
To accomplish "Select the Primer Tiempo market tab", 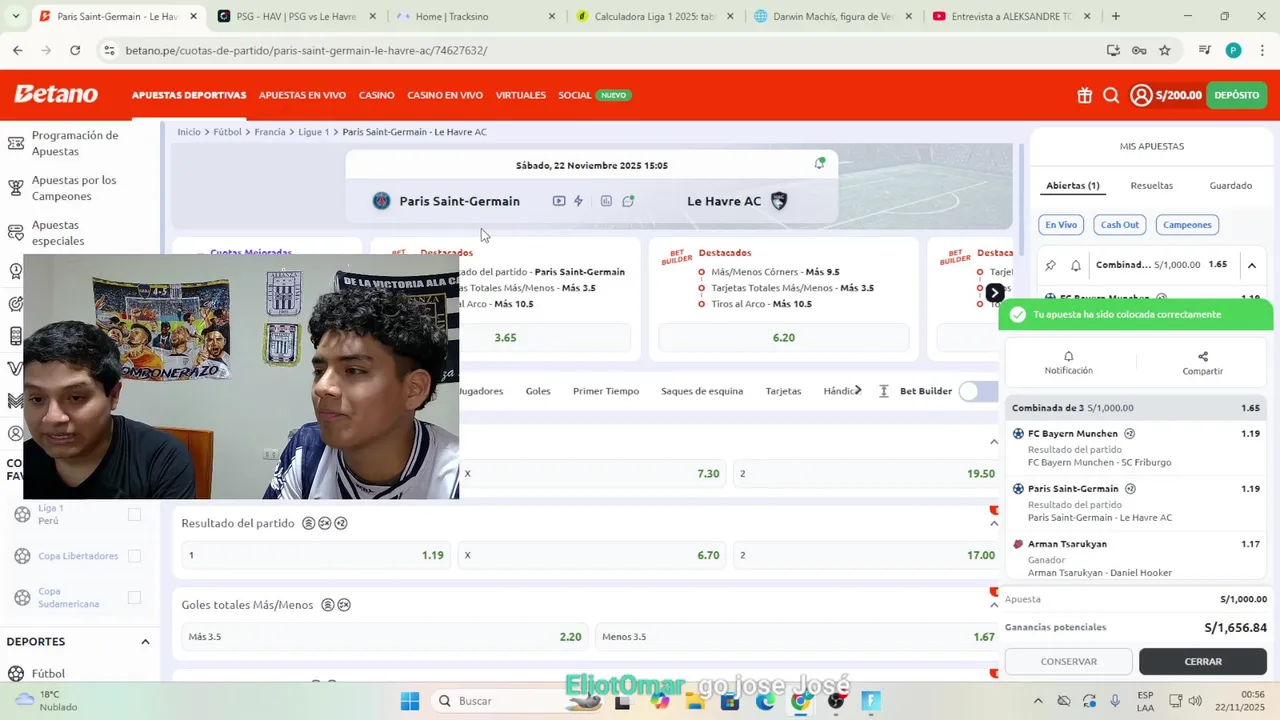I will tap(606, 391).
